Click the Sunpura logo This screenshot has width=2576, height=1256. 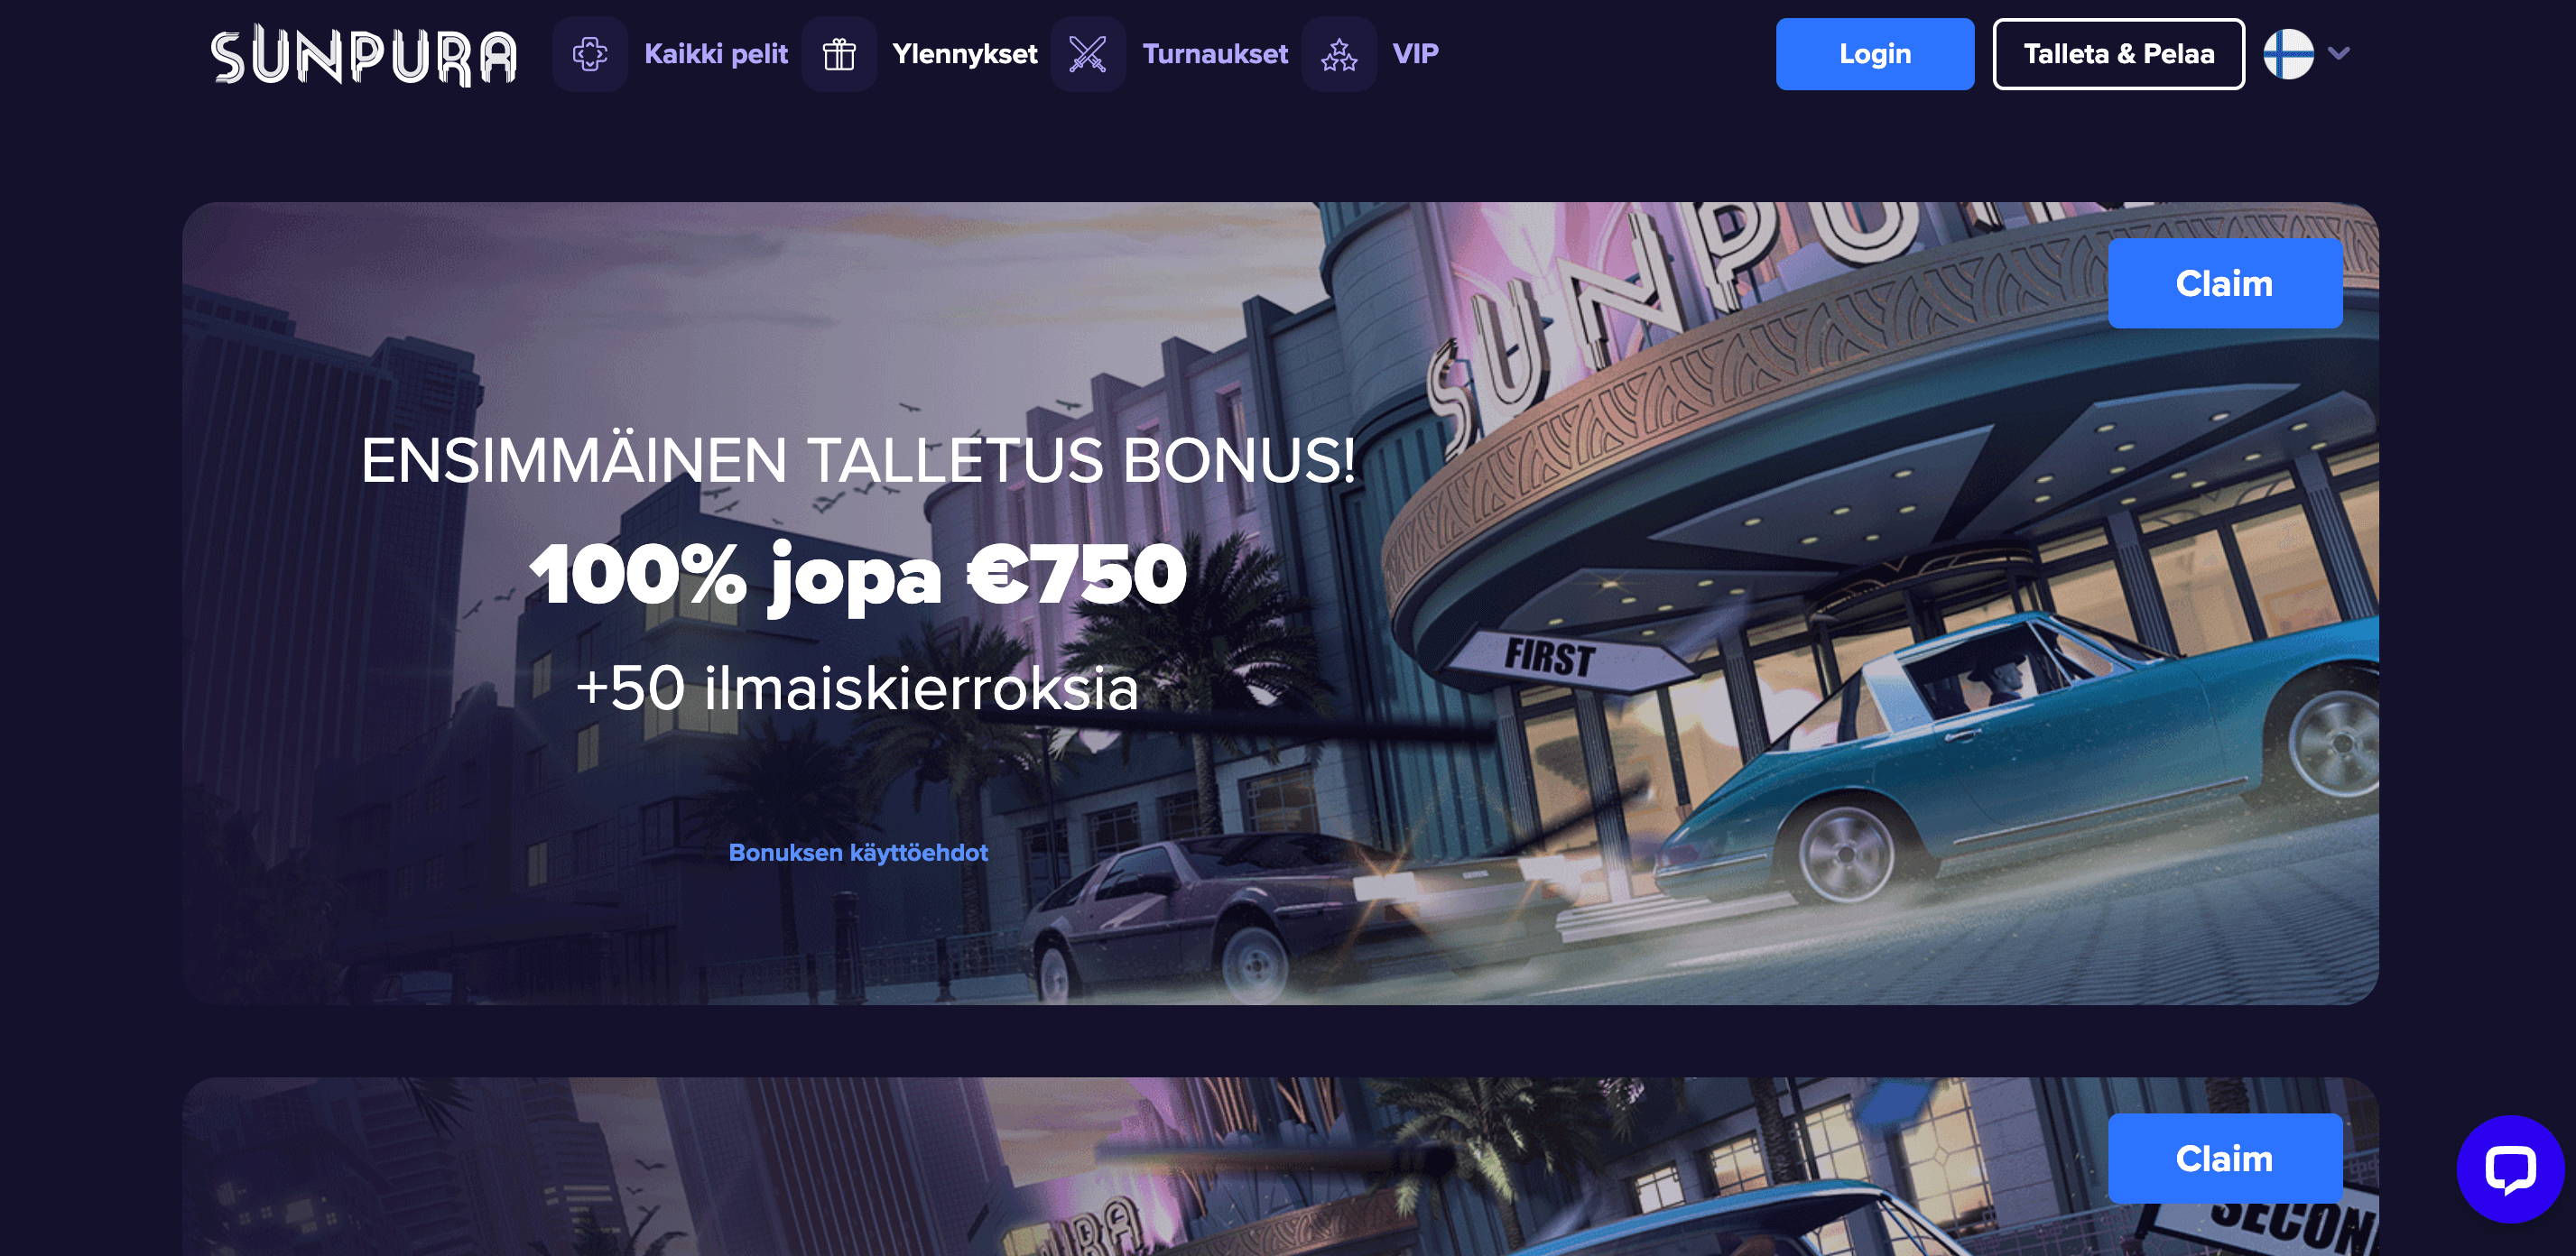point(364,55)
